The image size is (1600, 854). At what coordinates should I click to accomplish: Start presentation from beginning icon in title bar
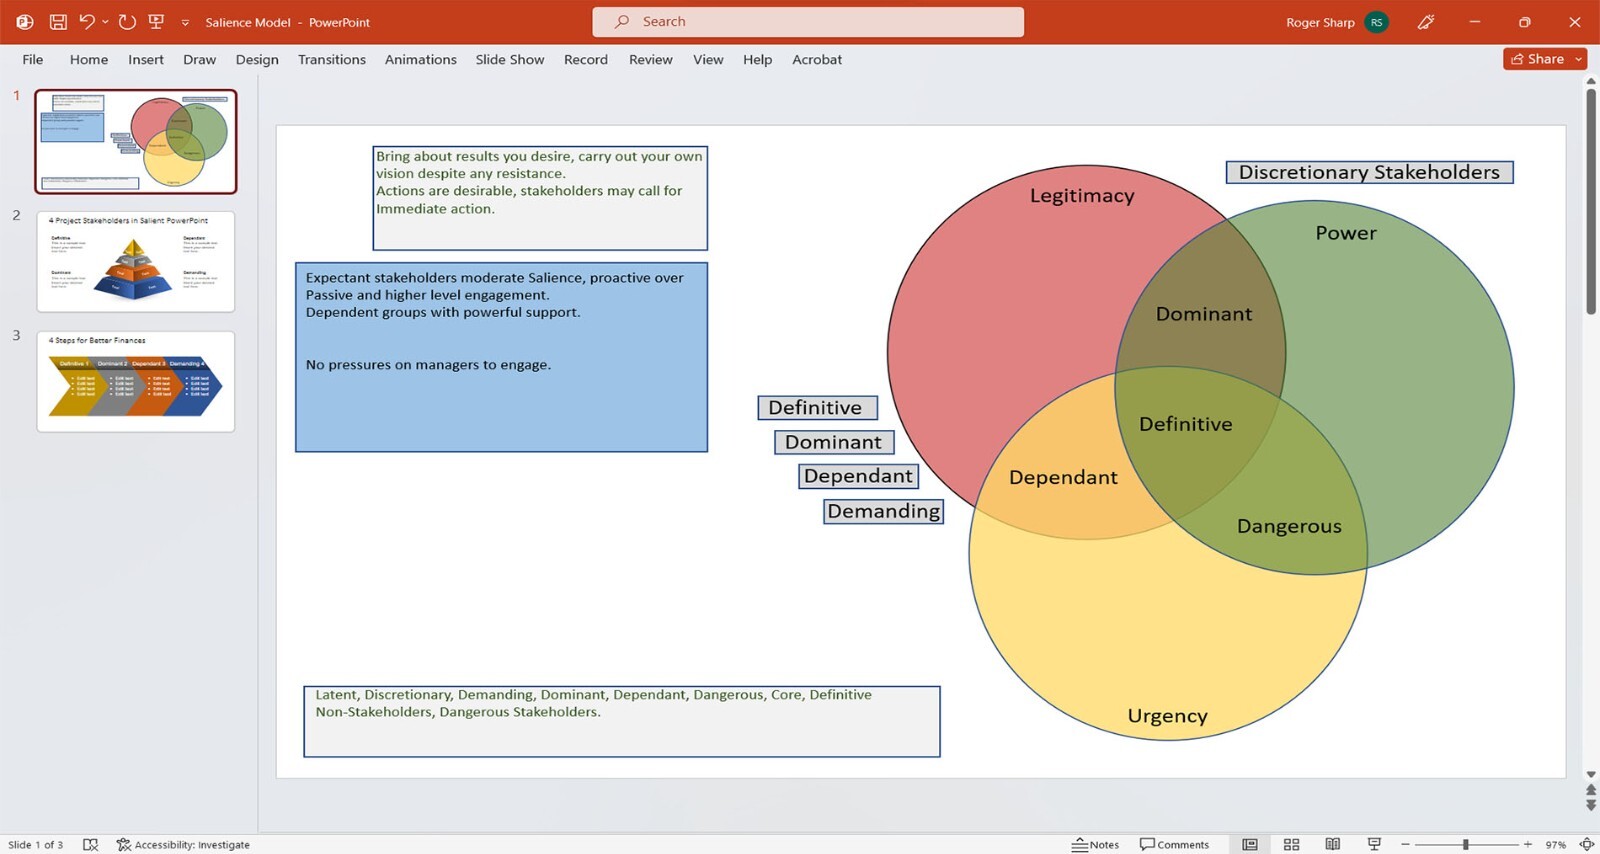[x=156, y=22]
